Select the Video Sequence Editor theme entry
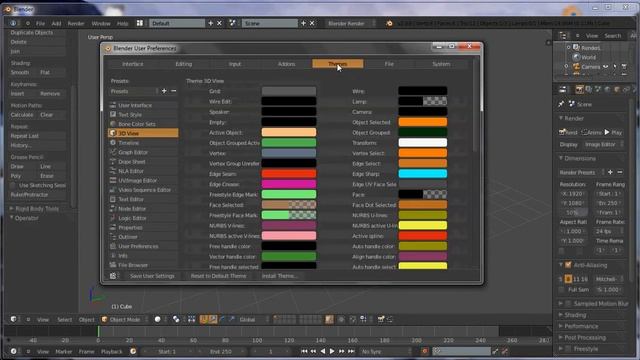This screenshot has width=640, height=360. click(x=143, y=190)
